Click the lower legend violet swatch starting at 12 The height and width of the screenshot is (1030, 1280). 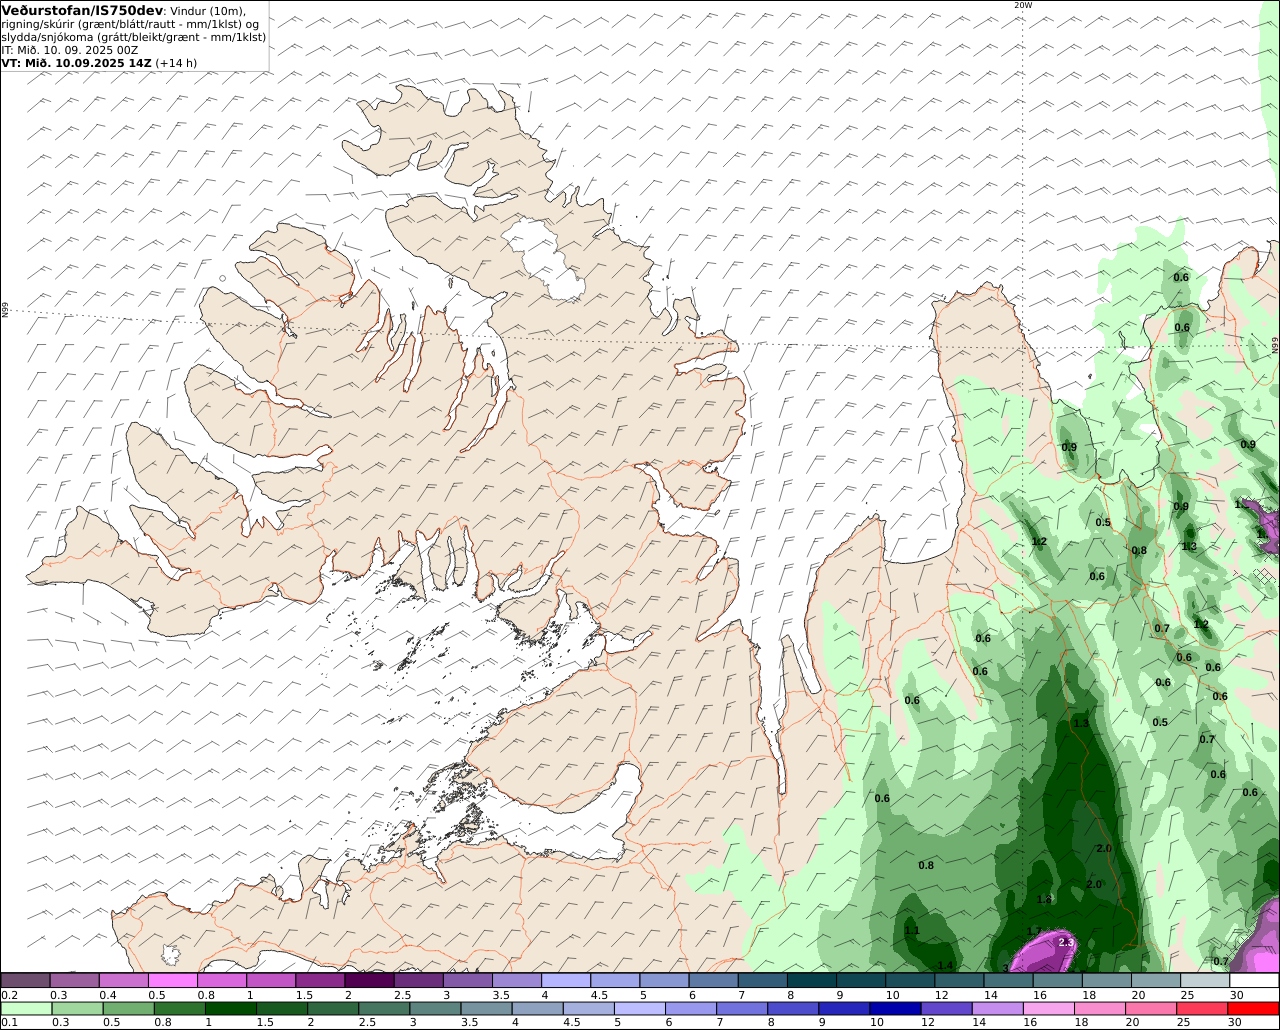pyautogui.click(x=945, y=1009)
